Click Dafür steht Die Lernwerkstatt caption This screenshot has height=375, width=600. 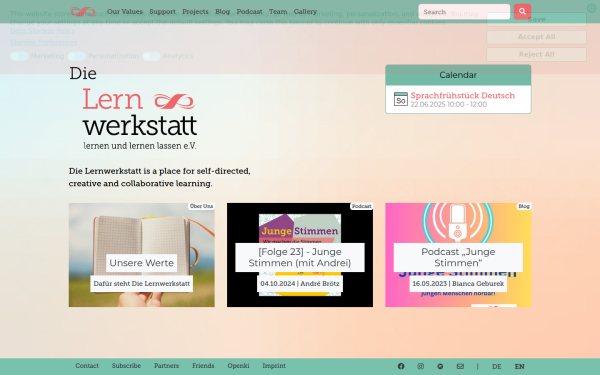point(142,284)
